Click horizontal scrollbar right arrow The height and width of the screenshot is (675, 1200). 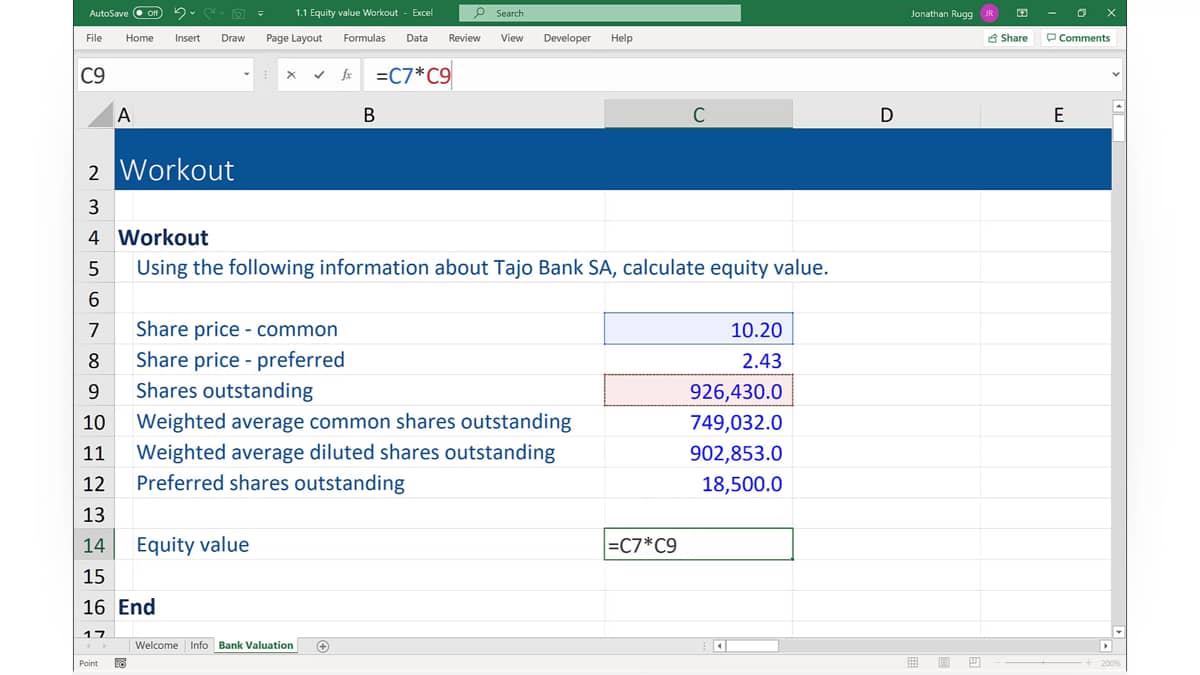click(x=1105, y=646)
